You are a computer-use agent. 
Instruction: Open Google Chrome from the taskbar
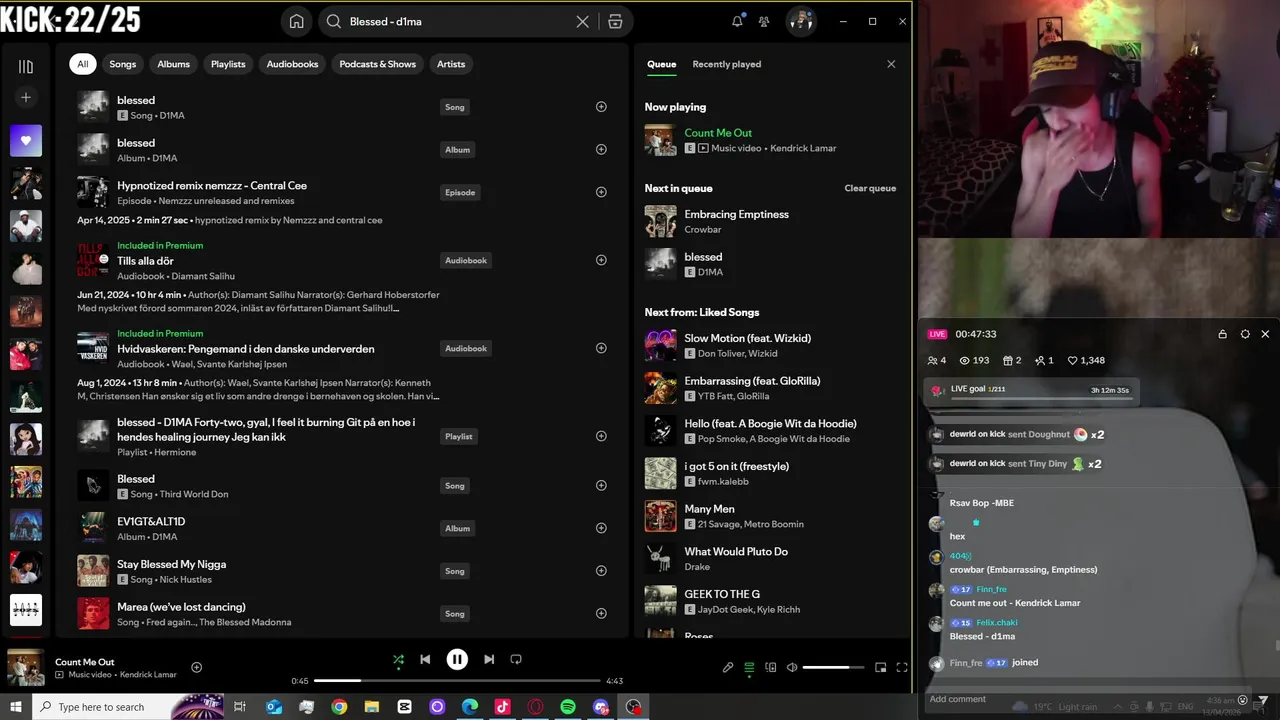point(339,707)
